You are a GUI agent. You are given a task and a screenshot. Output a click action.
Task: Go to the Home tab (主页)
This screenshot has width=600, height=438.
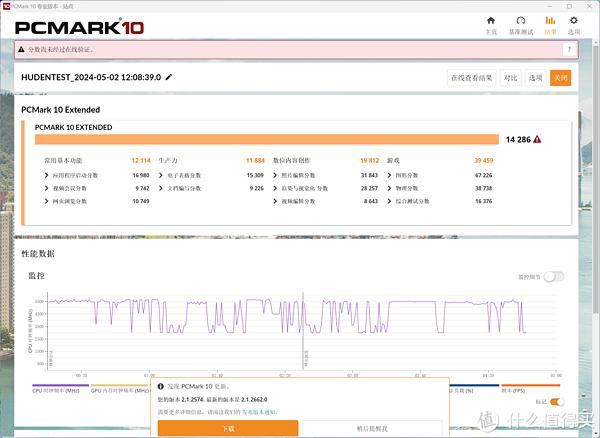coord(491,26)
